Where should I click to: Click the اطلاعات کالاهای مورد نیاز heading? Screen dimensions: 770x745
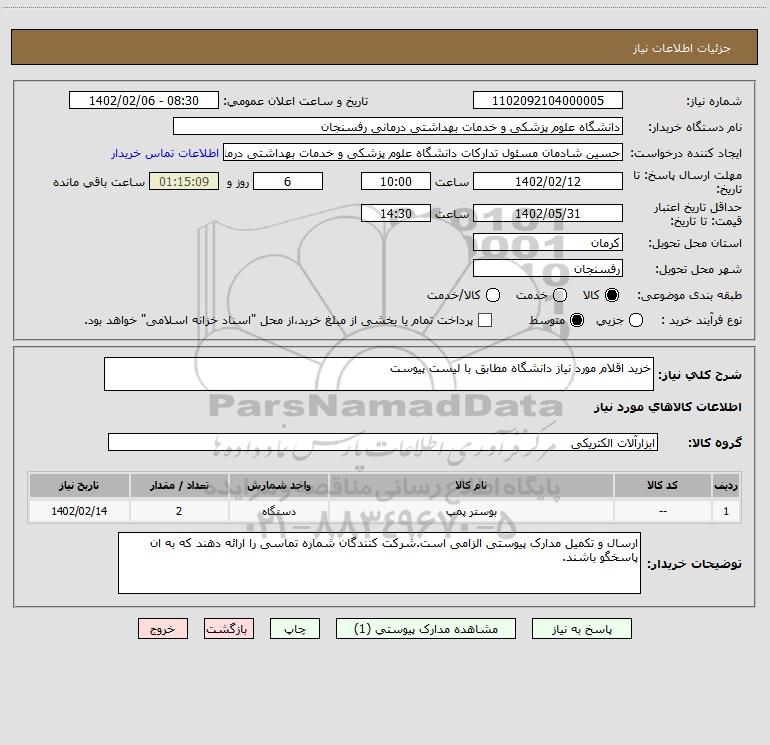(x=668, y=407)
